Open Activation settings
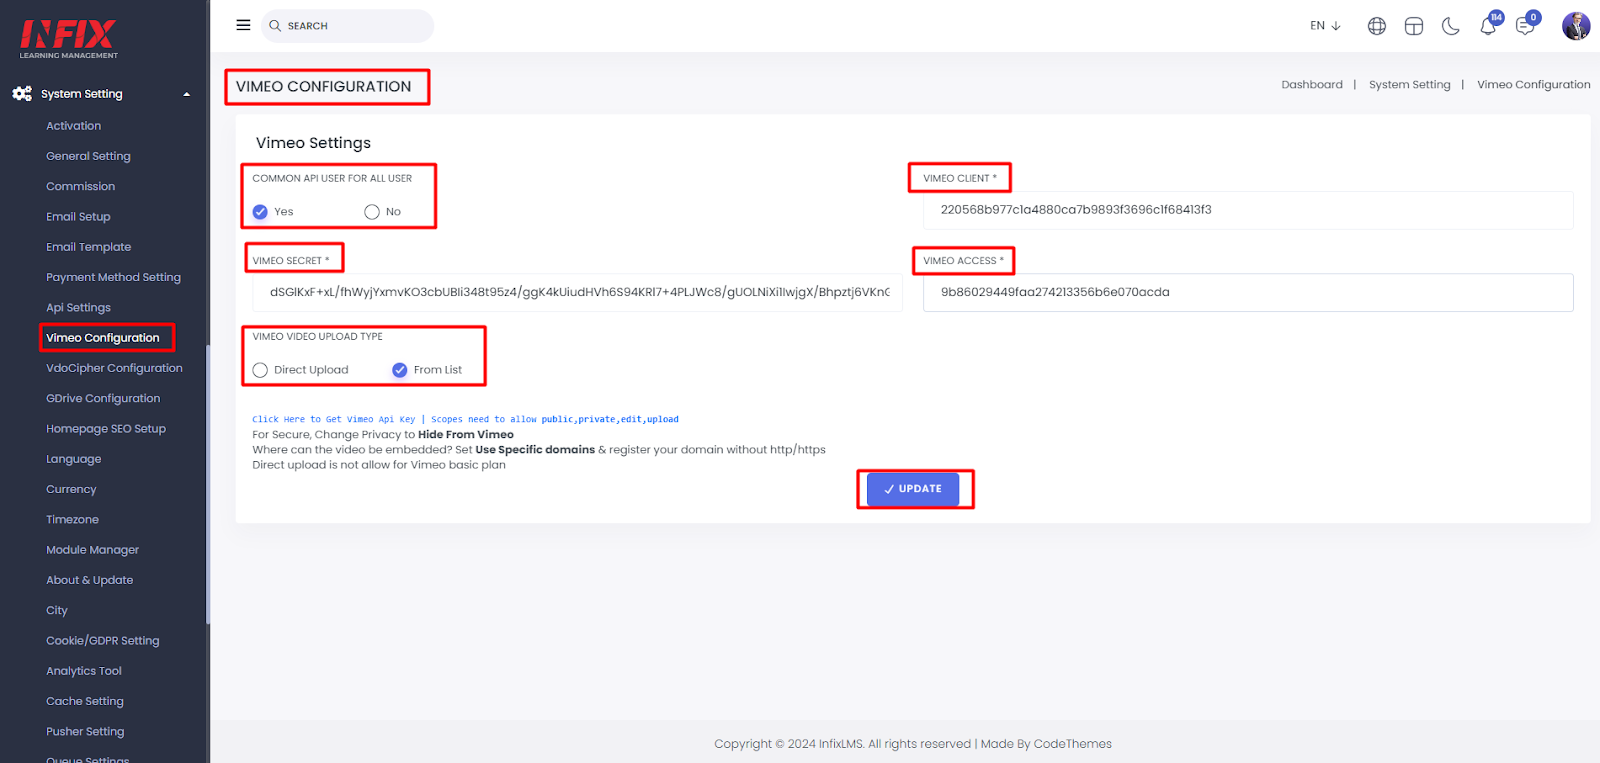This screenshot has width=1600, height=763. click(x=74, y=126)
